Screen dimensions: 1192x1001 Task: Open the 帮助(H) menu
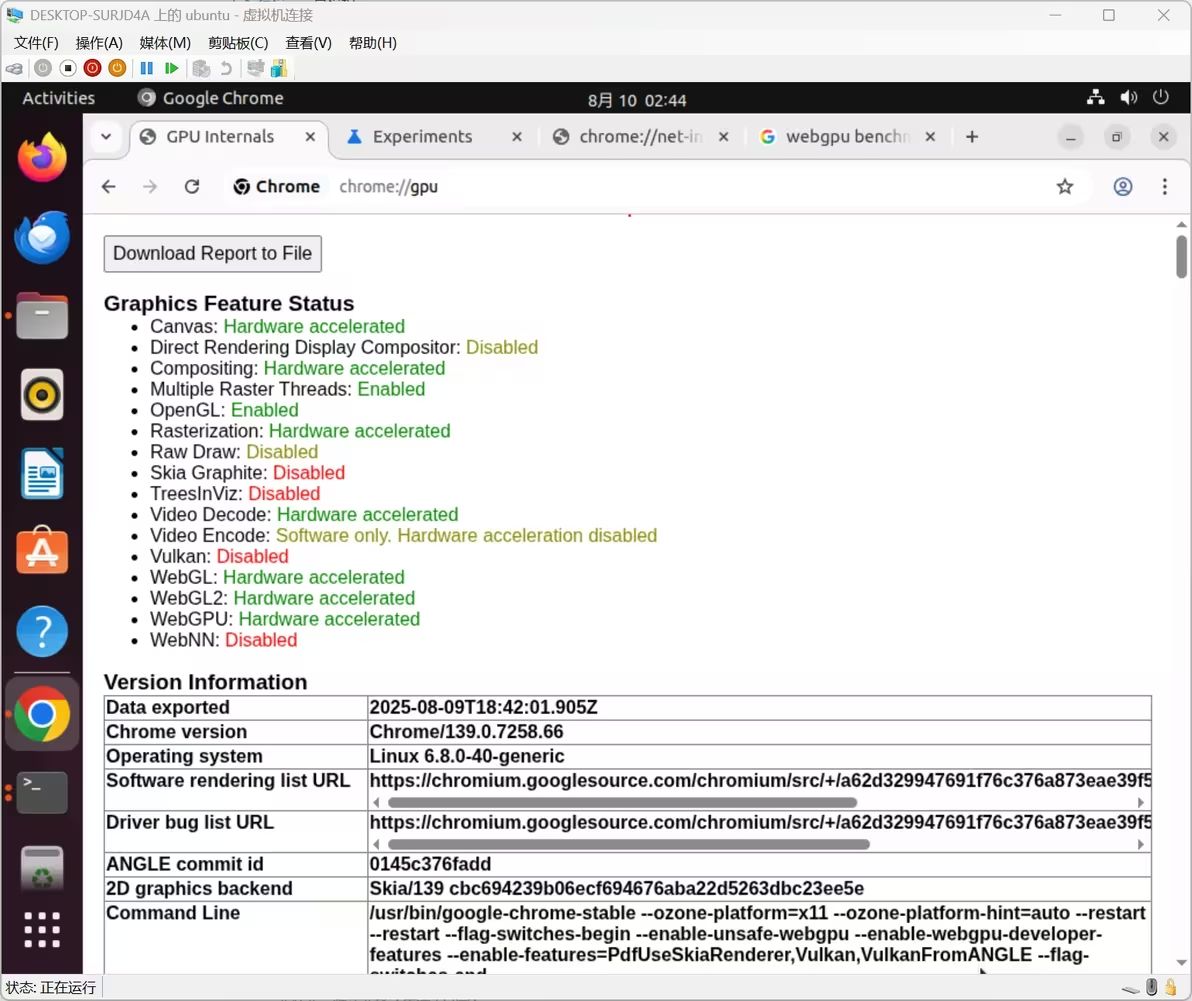pos(372,43)
